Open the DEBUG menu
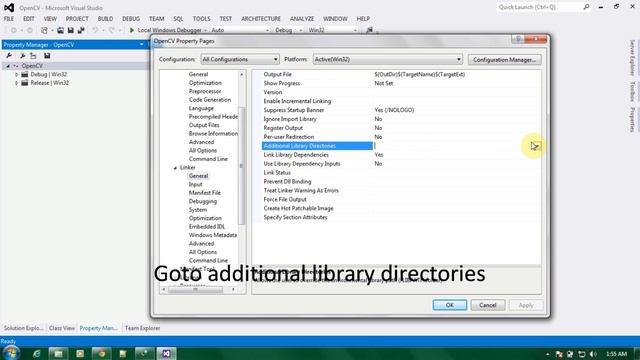Viewport: 640px width, 360px height. pos(131,19)
